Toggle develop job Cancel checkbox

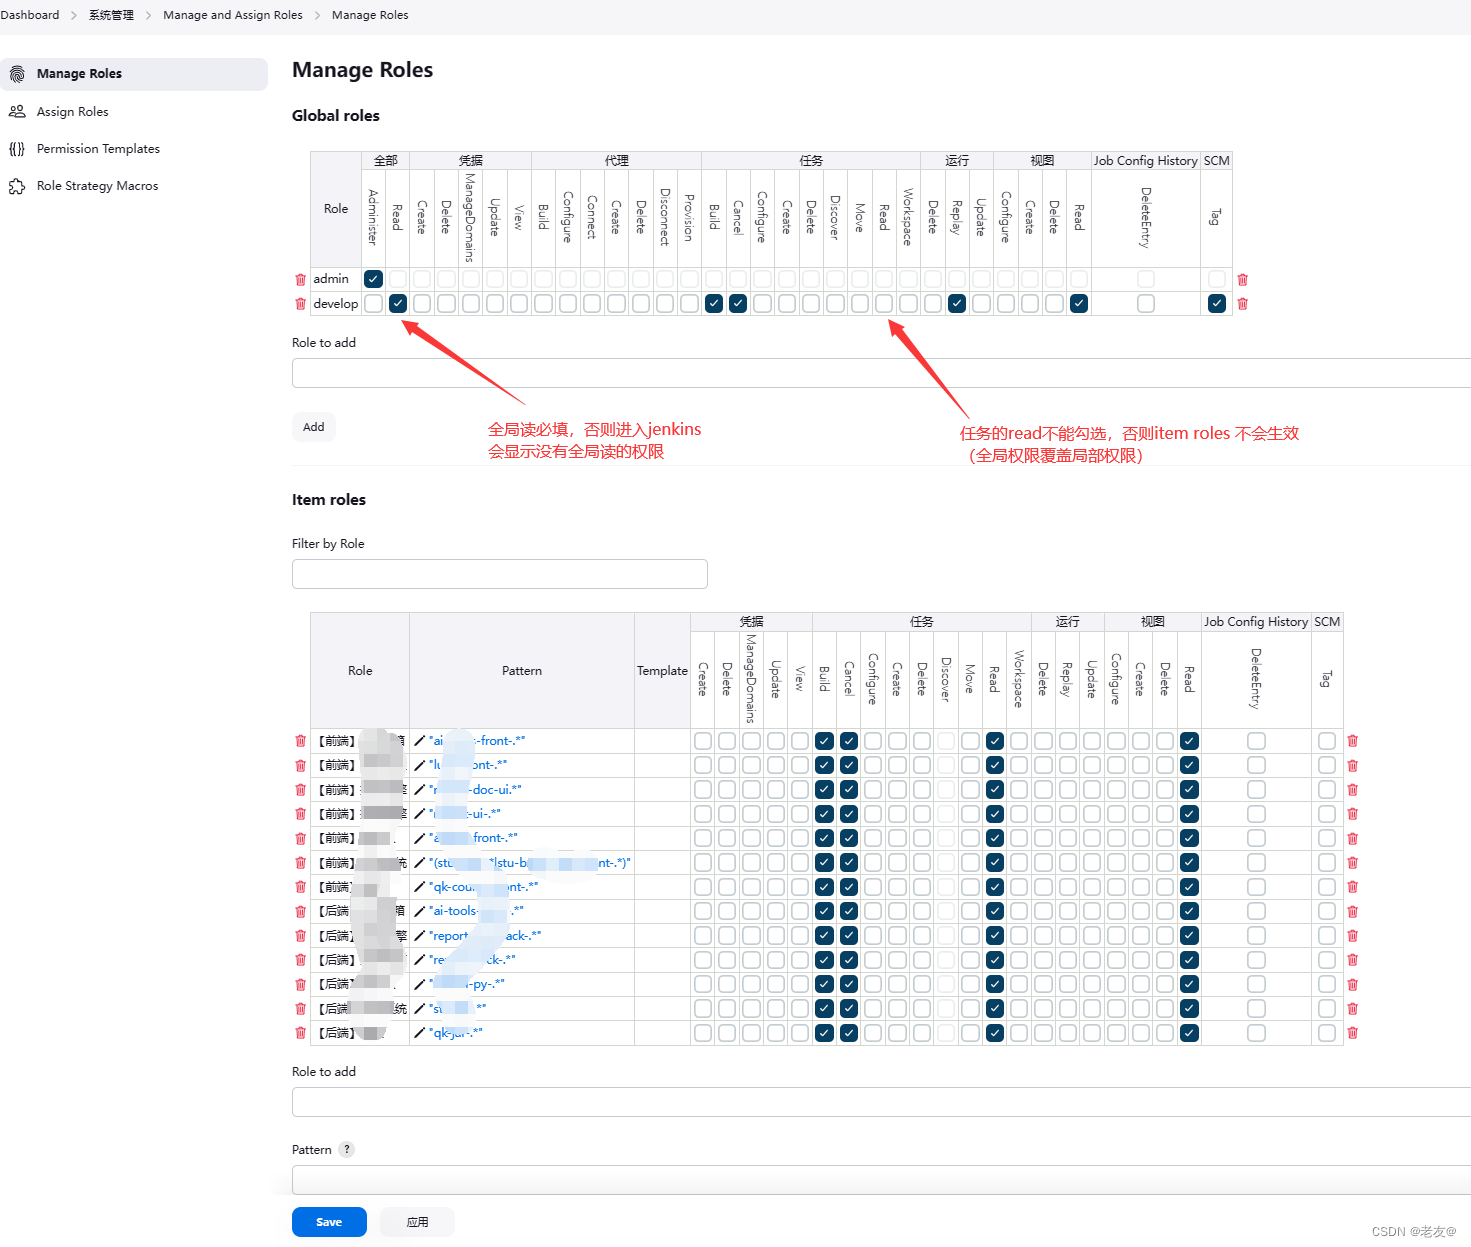[738, 303]
